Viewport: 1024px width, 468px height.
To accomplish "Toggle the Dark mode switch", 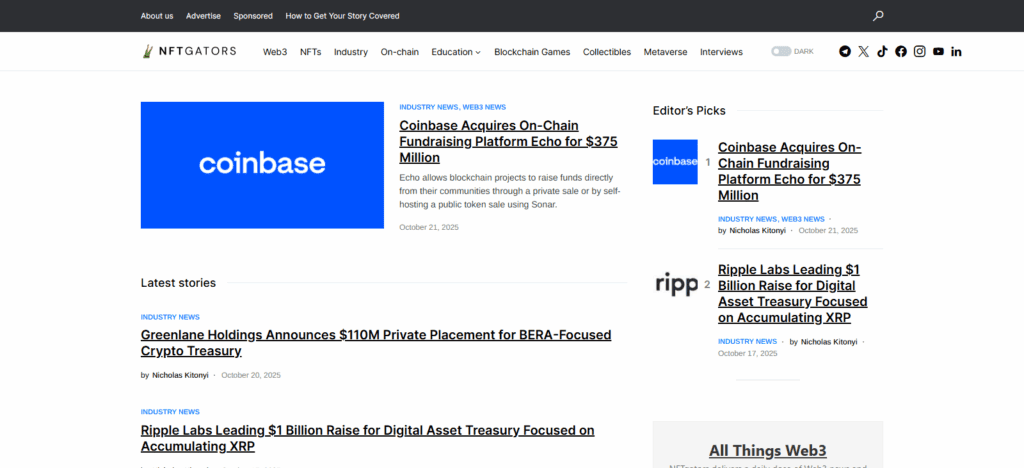I will click(x=781, y=52).
